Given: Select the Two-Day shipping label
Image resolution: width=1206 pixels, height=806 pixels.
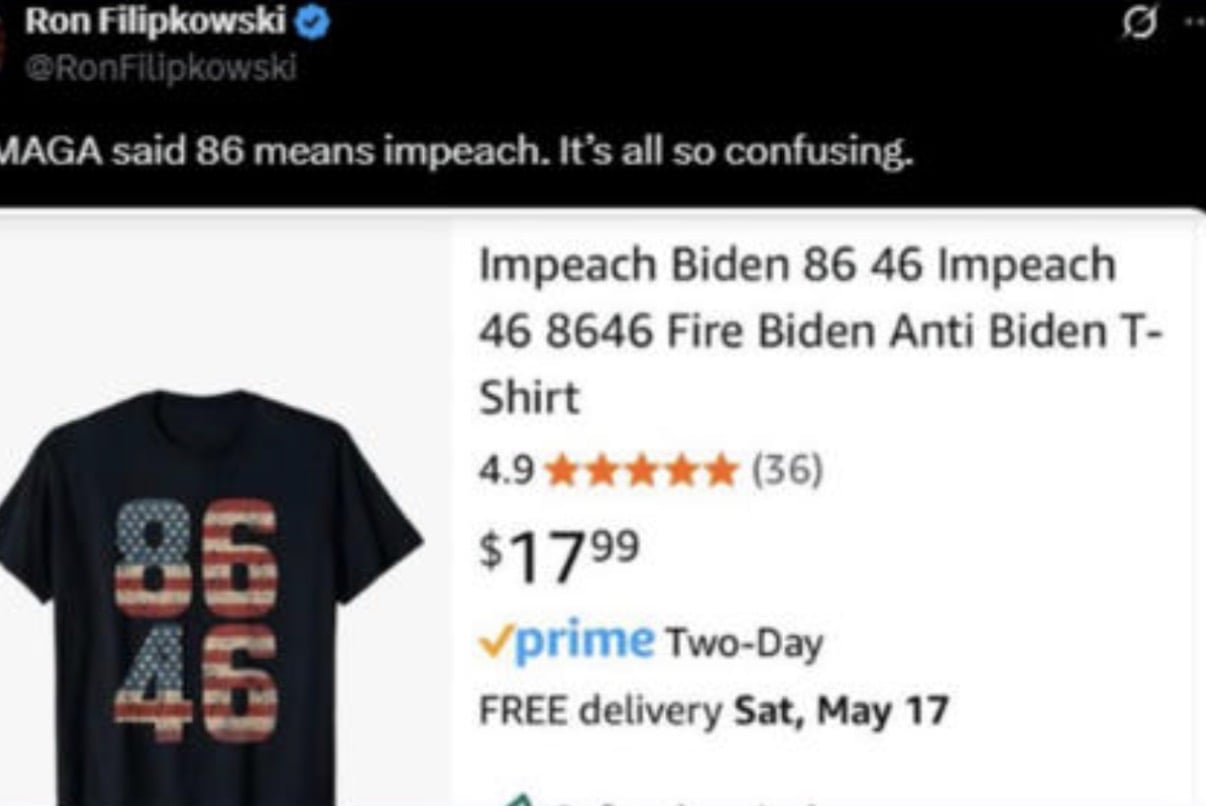Looking at the screenshot, I should point(743,642).
